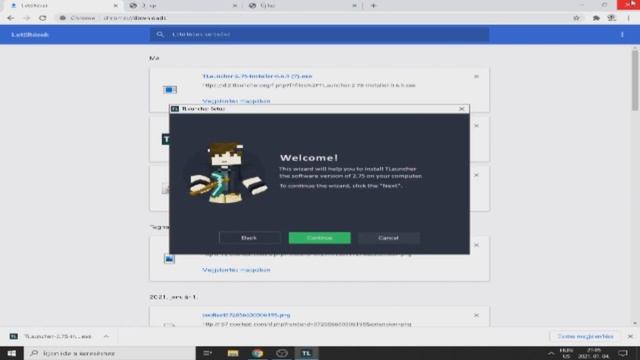Viewport: 640px width, 360px height.
Task: Open a new tab with the plus button
Action: tap(373, 5)
